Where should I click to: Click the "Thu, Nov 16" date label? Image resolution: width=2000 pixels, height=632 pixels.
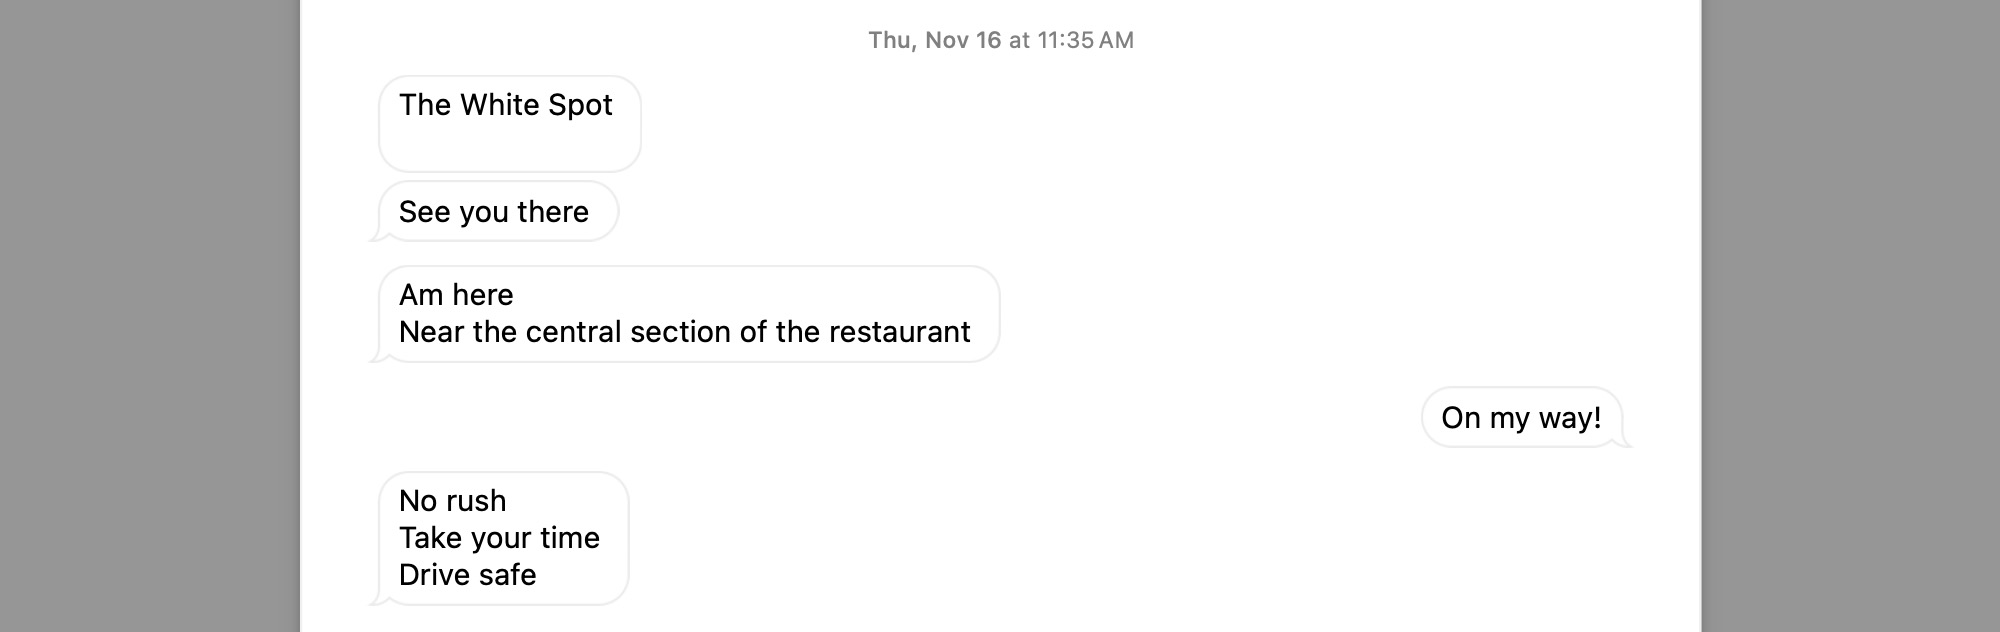pos(934,40)
